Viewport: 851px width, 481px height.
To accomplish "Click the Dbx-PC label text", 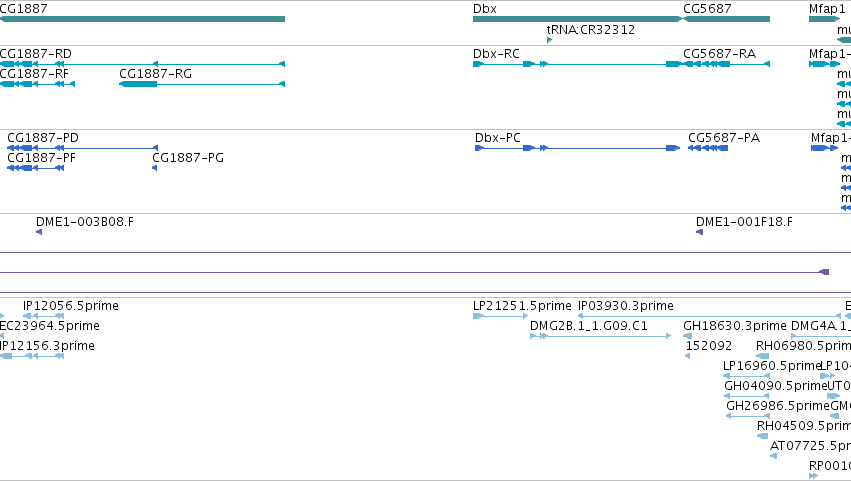I will (x=498, y=138).
